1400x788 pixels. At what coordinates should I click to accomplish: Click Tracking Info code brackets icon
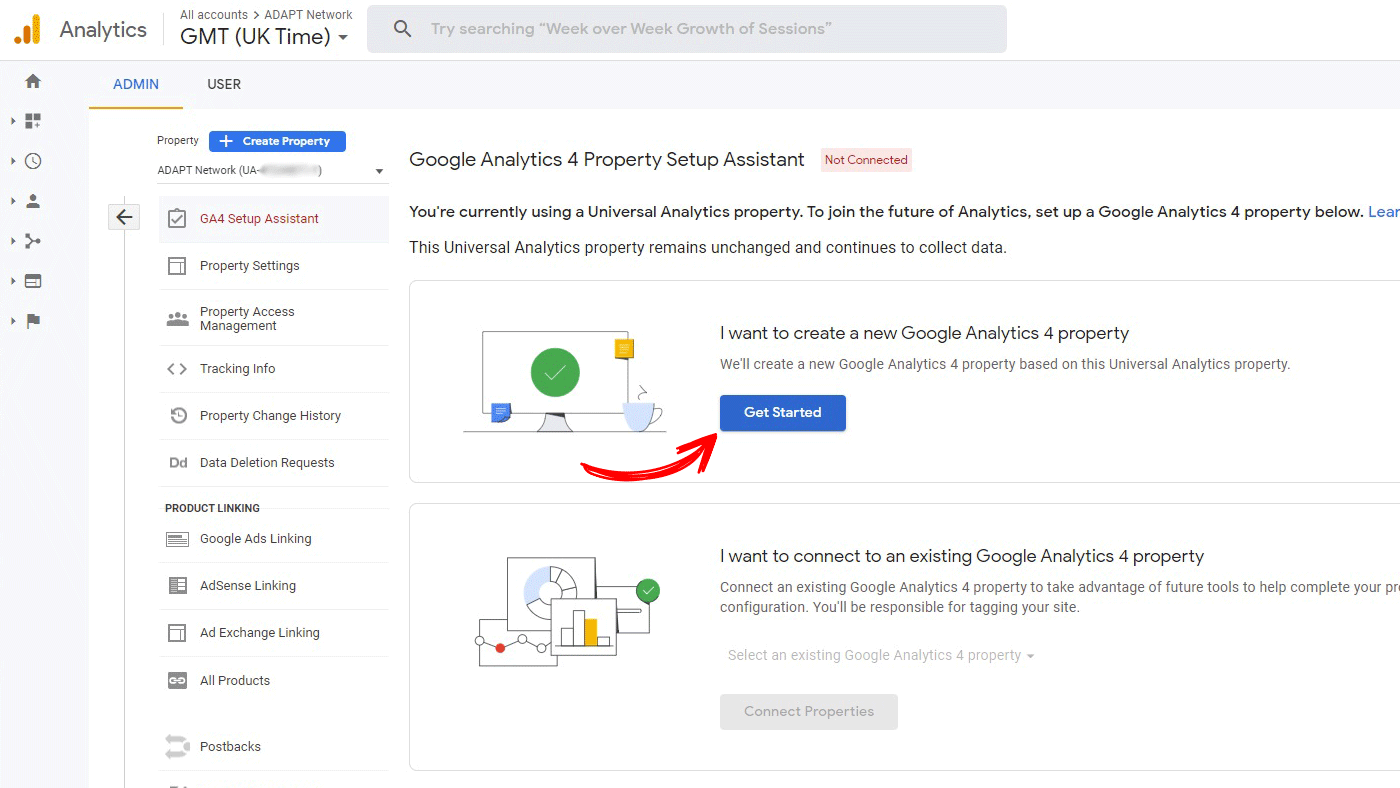[177, 369]
